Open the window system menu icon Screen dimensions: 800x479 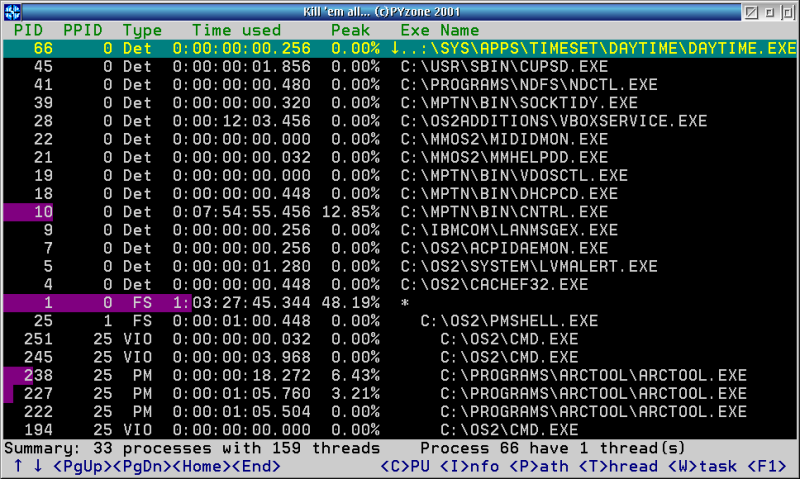pos(14,11)
